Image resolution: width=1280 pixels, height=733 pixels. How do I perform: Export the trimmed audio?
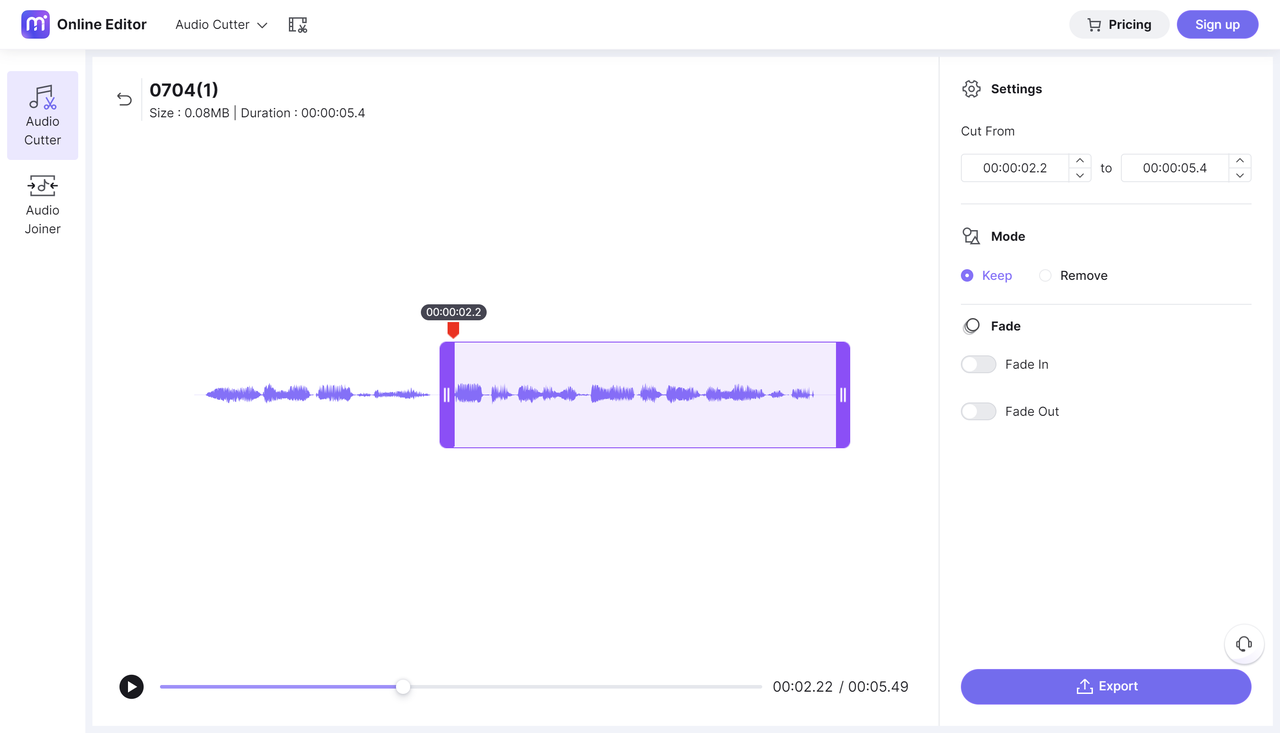(1105, 686)
